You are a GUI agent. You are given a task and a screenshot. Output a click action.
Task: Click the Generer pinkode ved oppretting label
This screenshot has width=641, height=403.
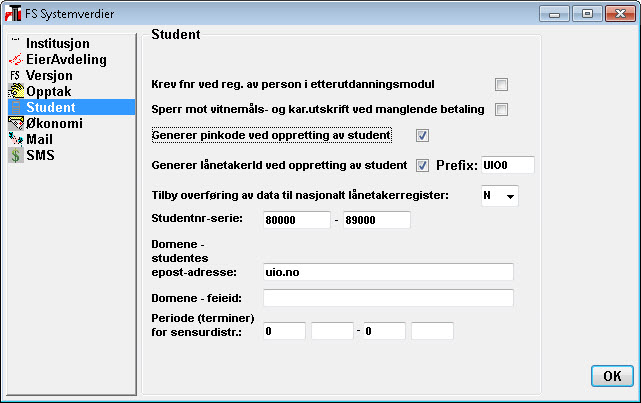[x=271, y=135]
